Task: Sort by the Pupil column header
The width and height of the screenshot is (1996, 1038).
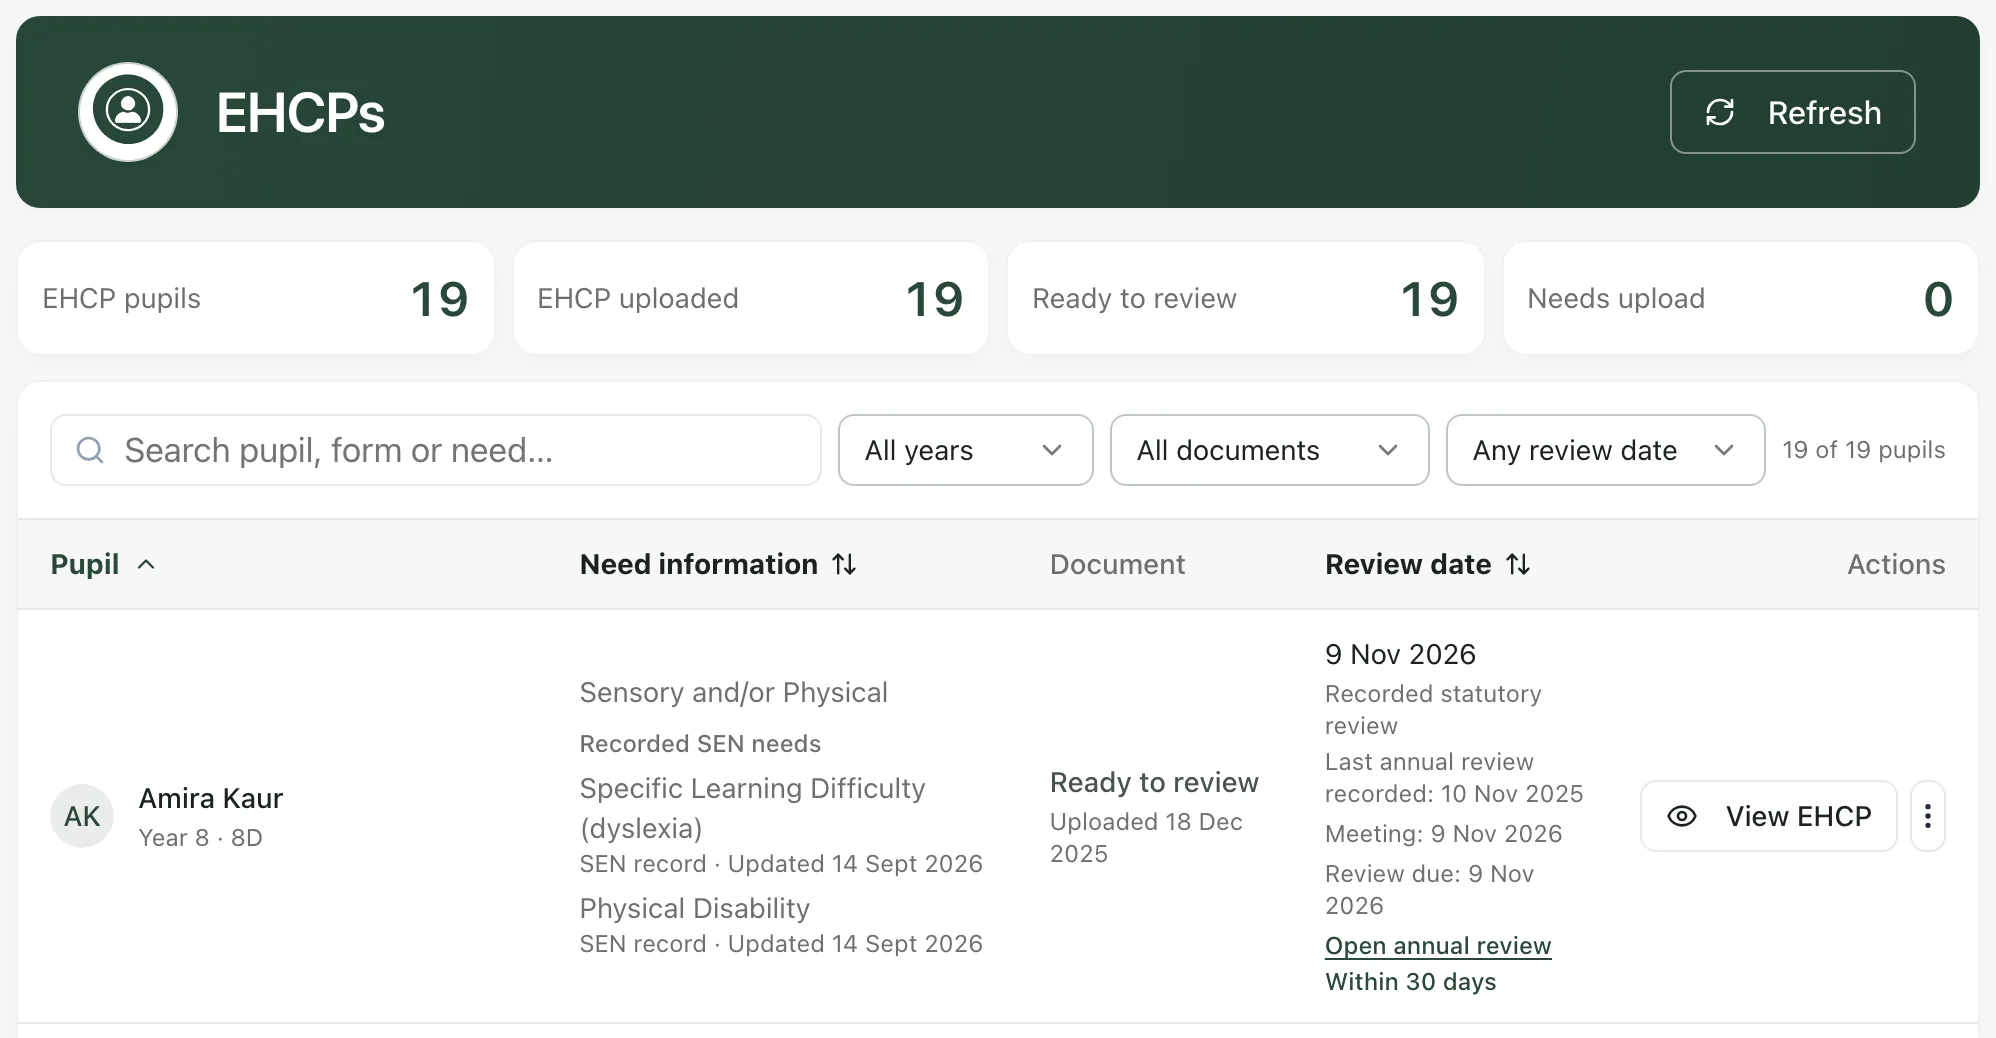Action: 103,564
